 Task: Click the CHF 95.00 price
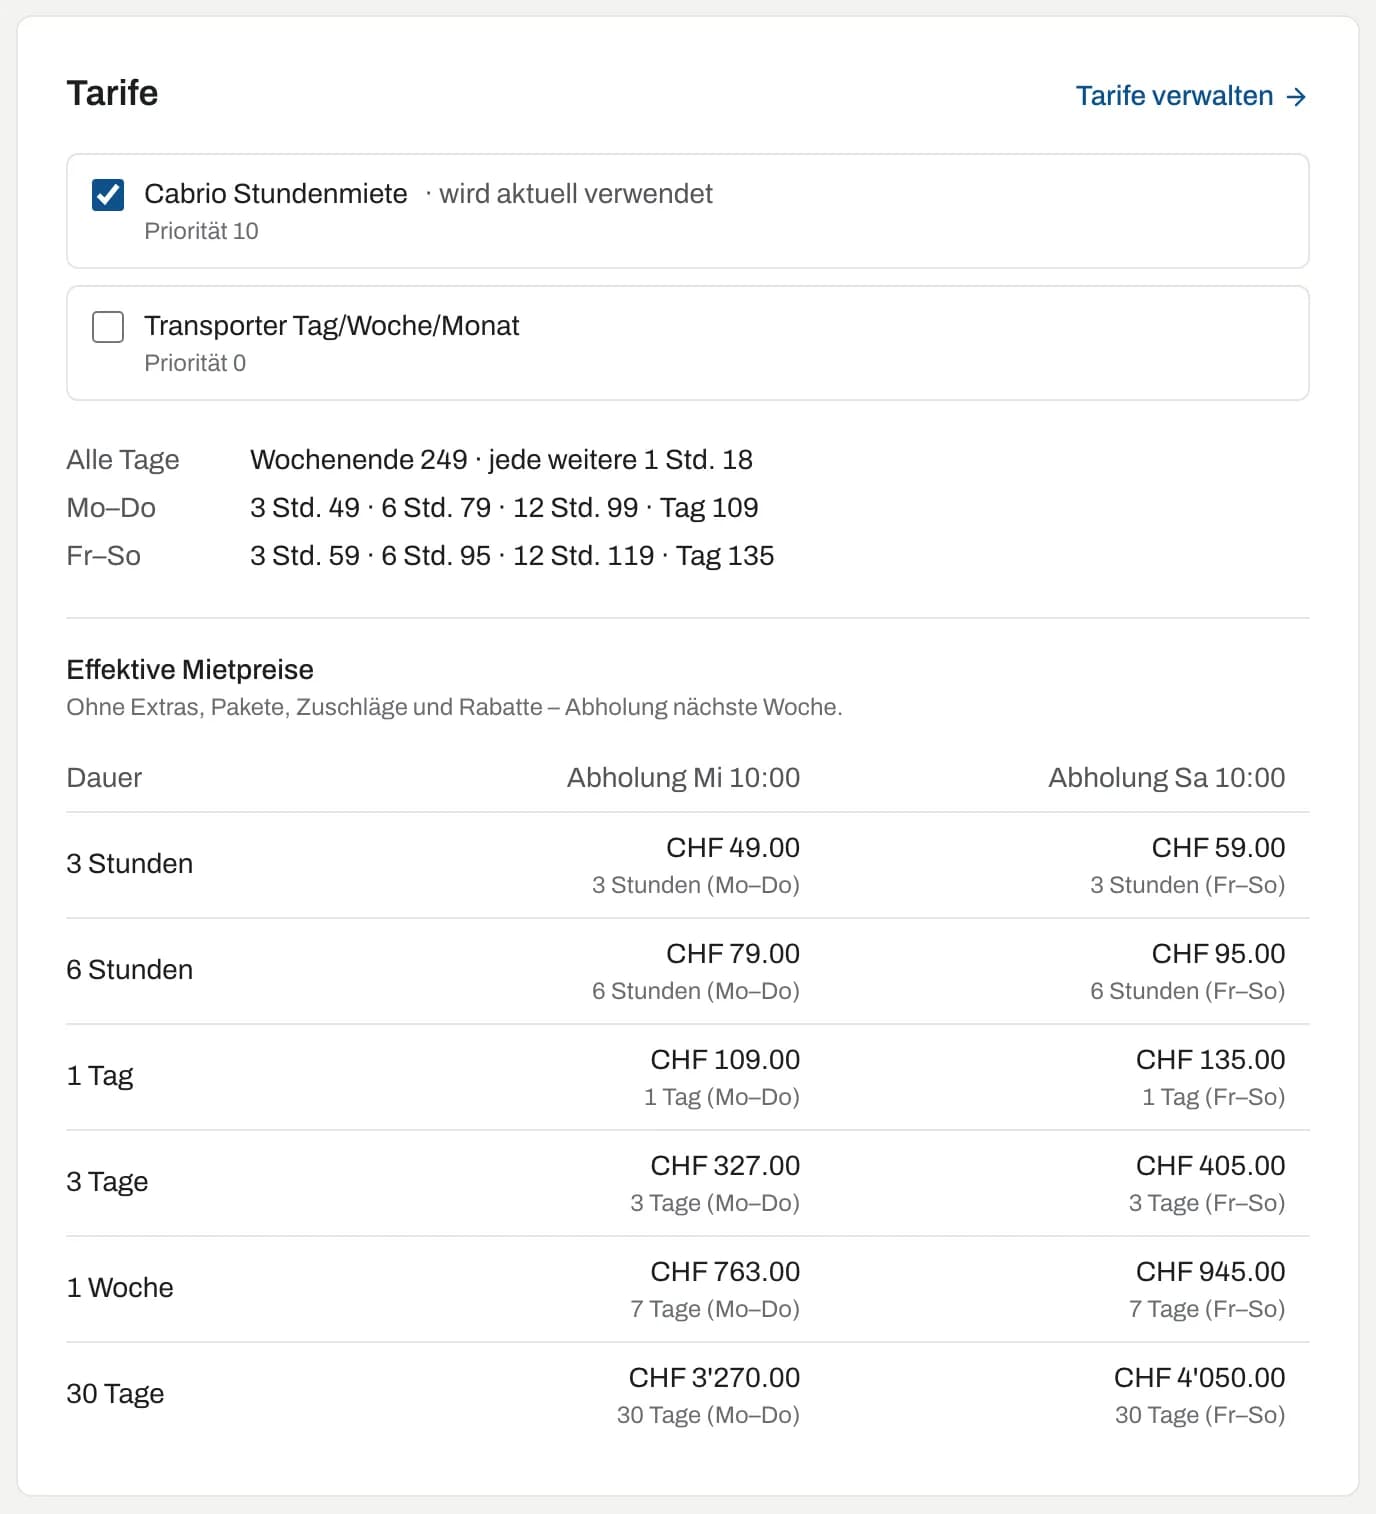tap(1218, 953)
